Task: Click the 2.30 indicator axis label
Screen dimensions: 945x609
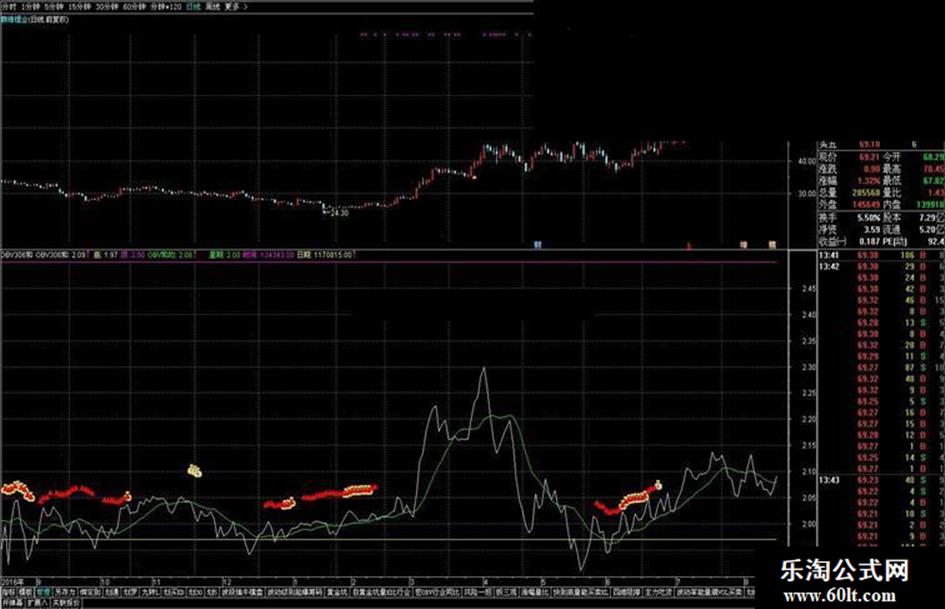Action: tap(809, 367)
